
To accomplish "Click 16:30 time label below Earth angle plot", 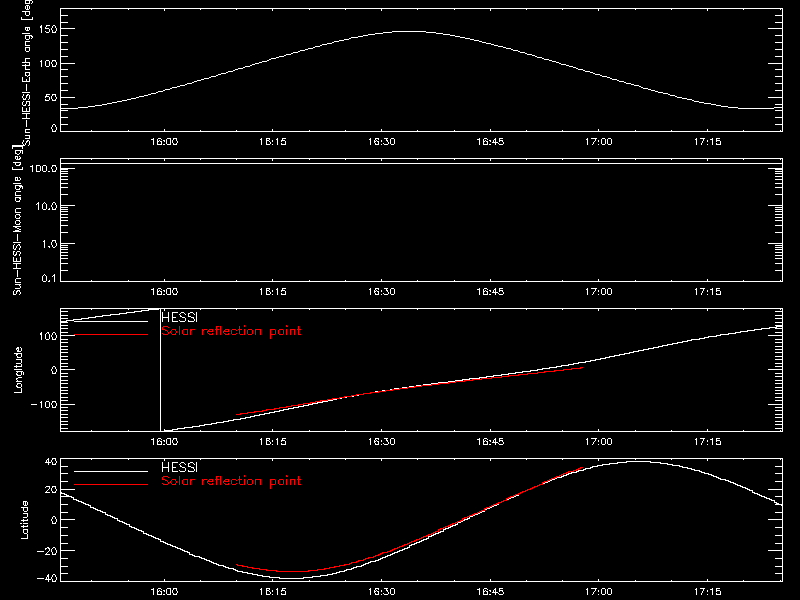I will tap(382, 142).
